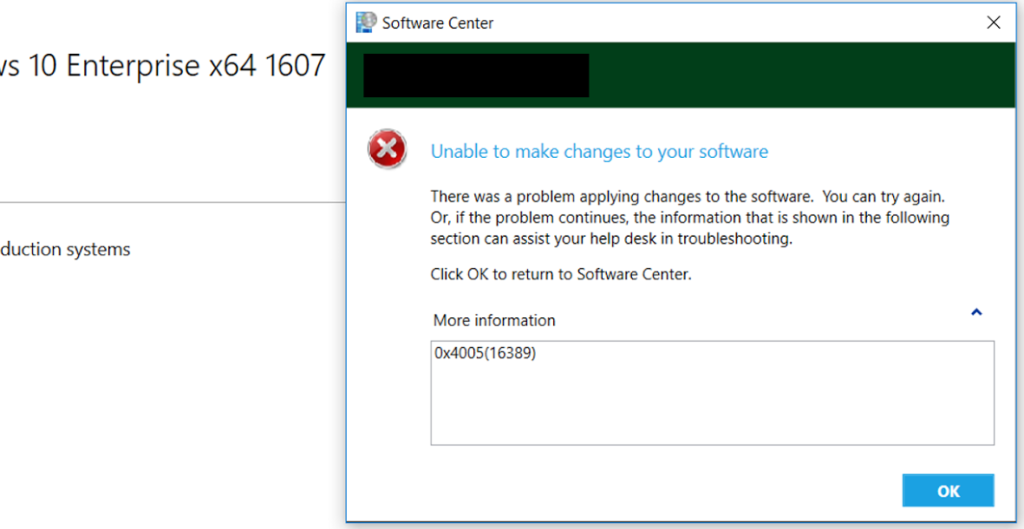Click 'duction systems' text in background window
1024x529 pixels.
coord(65,249)
